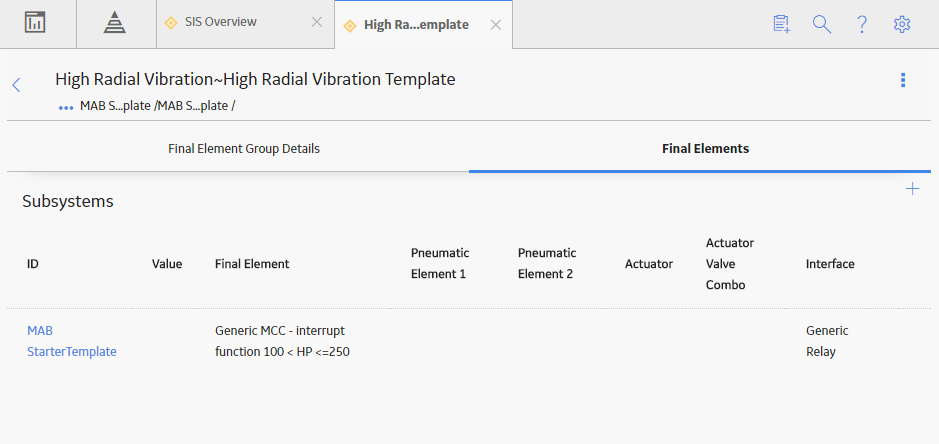Screen dimensions: 939x444
Task: Close the High Ra...emplate tab
Action: [x=496, y=25]
